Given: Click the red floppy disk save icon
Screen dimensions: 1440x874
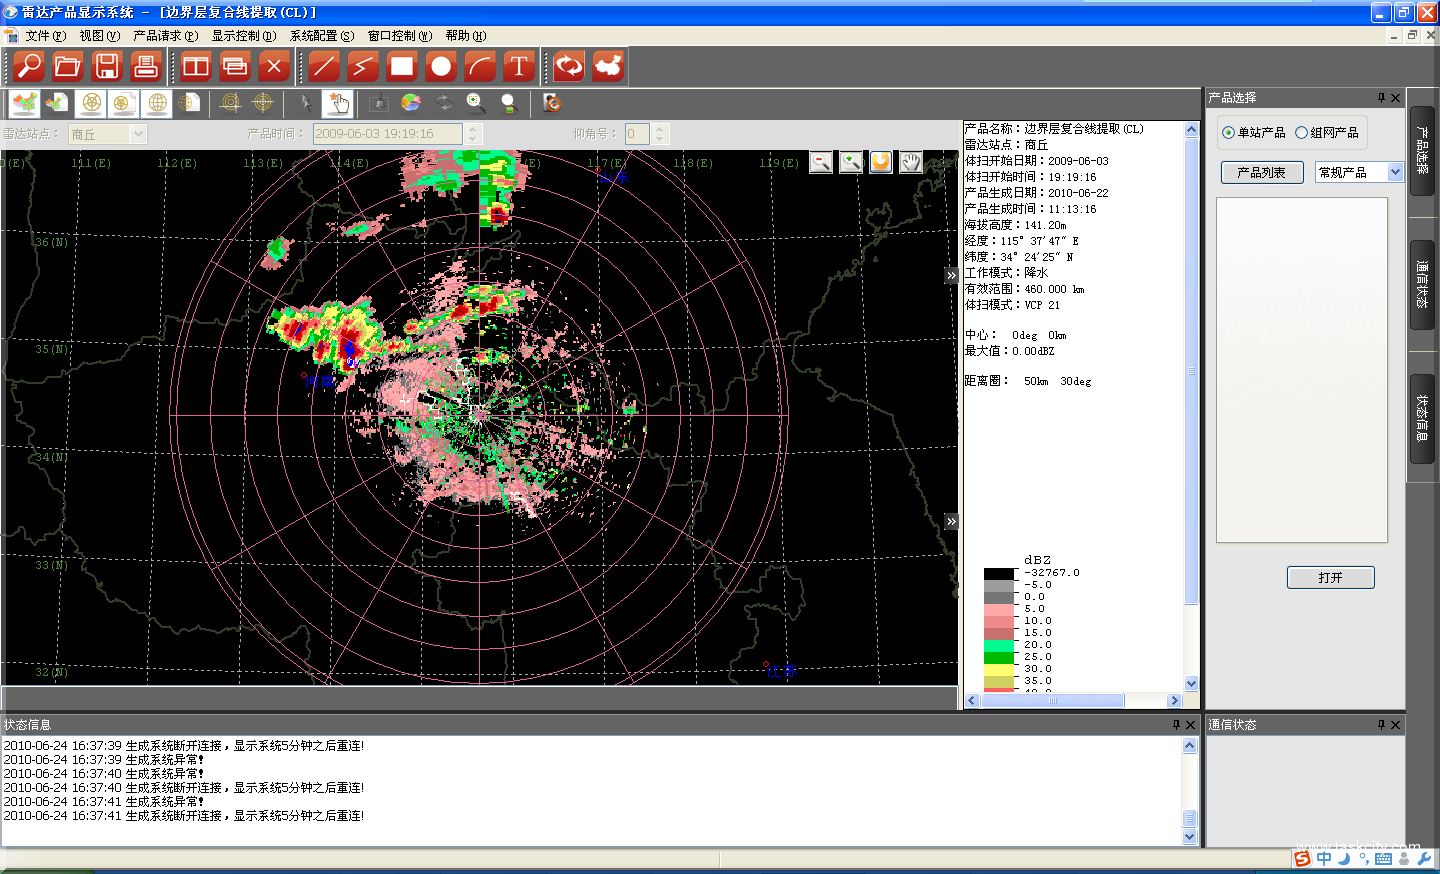Looking at the screenshot, I should 106,67.
